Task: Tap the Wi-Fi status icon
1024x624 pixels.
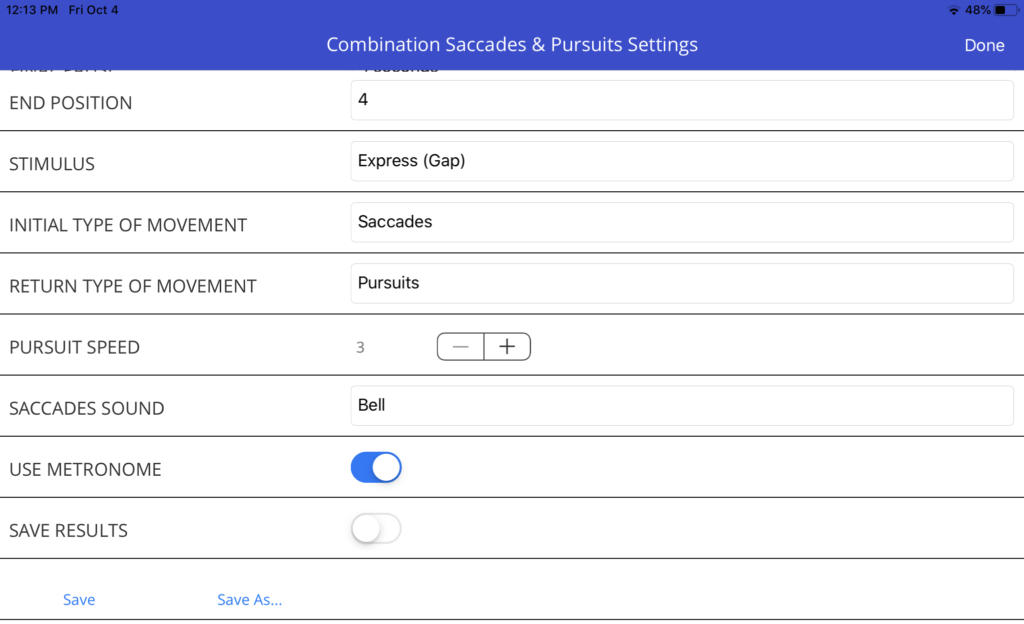Action: [953, 10]
